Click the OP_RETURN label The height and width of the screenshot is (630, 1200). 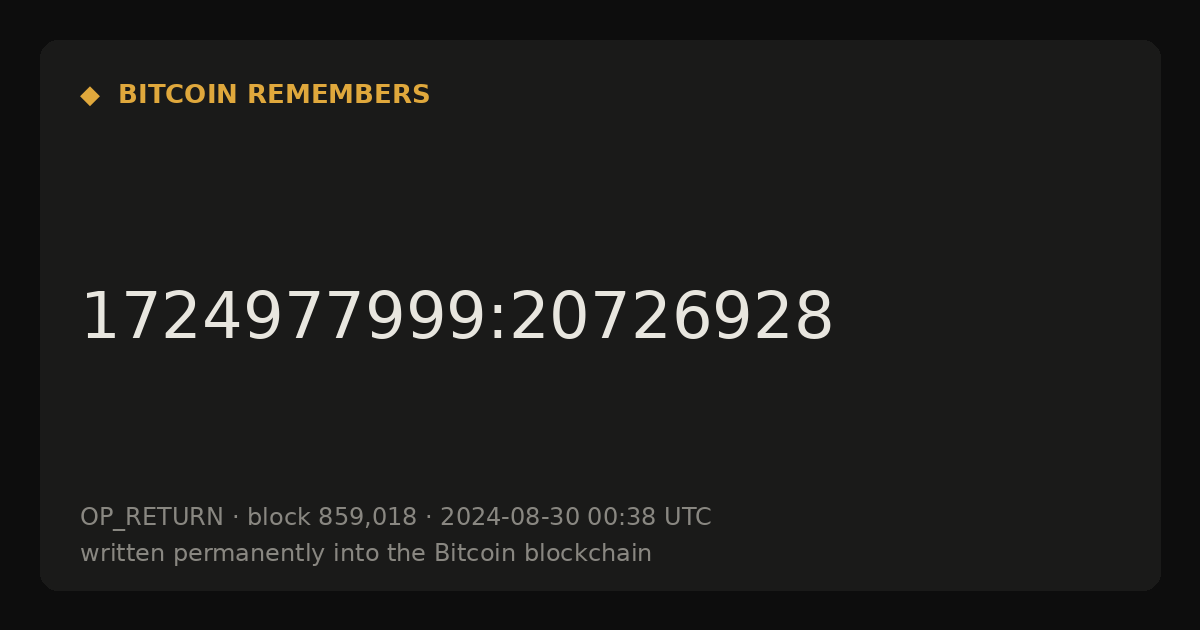tap(152, 518)
